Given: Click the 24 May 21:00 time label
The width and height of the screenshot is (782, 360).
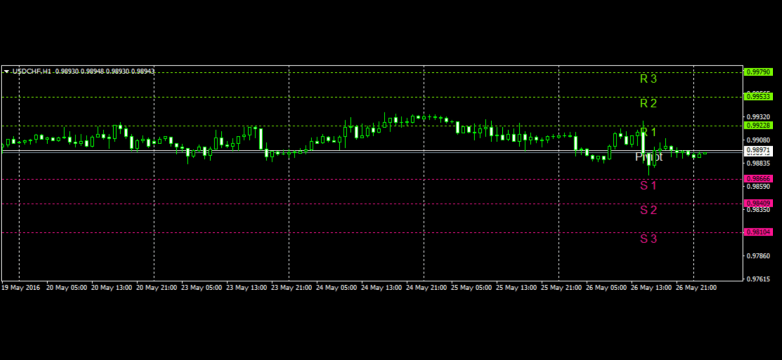Looking at the screenshot, I should [426, 288].
